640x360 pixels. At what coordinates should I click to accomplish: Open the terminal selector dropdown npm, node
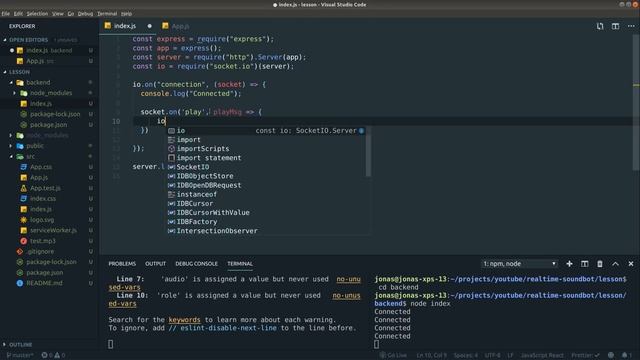(x=519, y=264)
